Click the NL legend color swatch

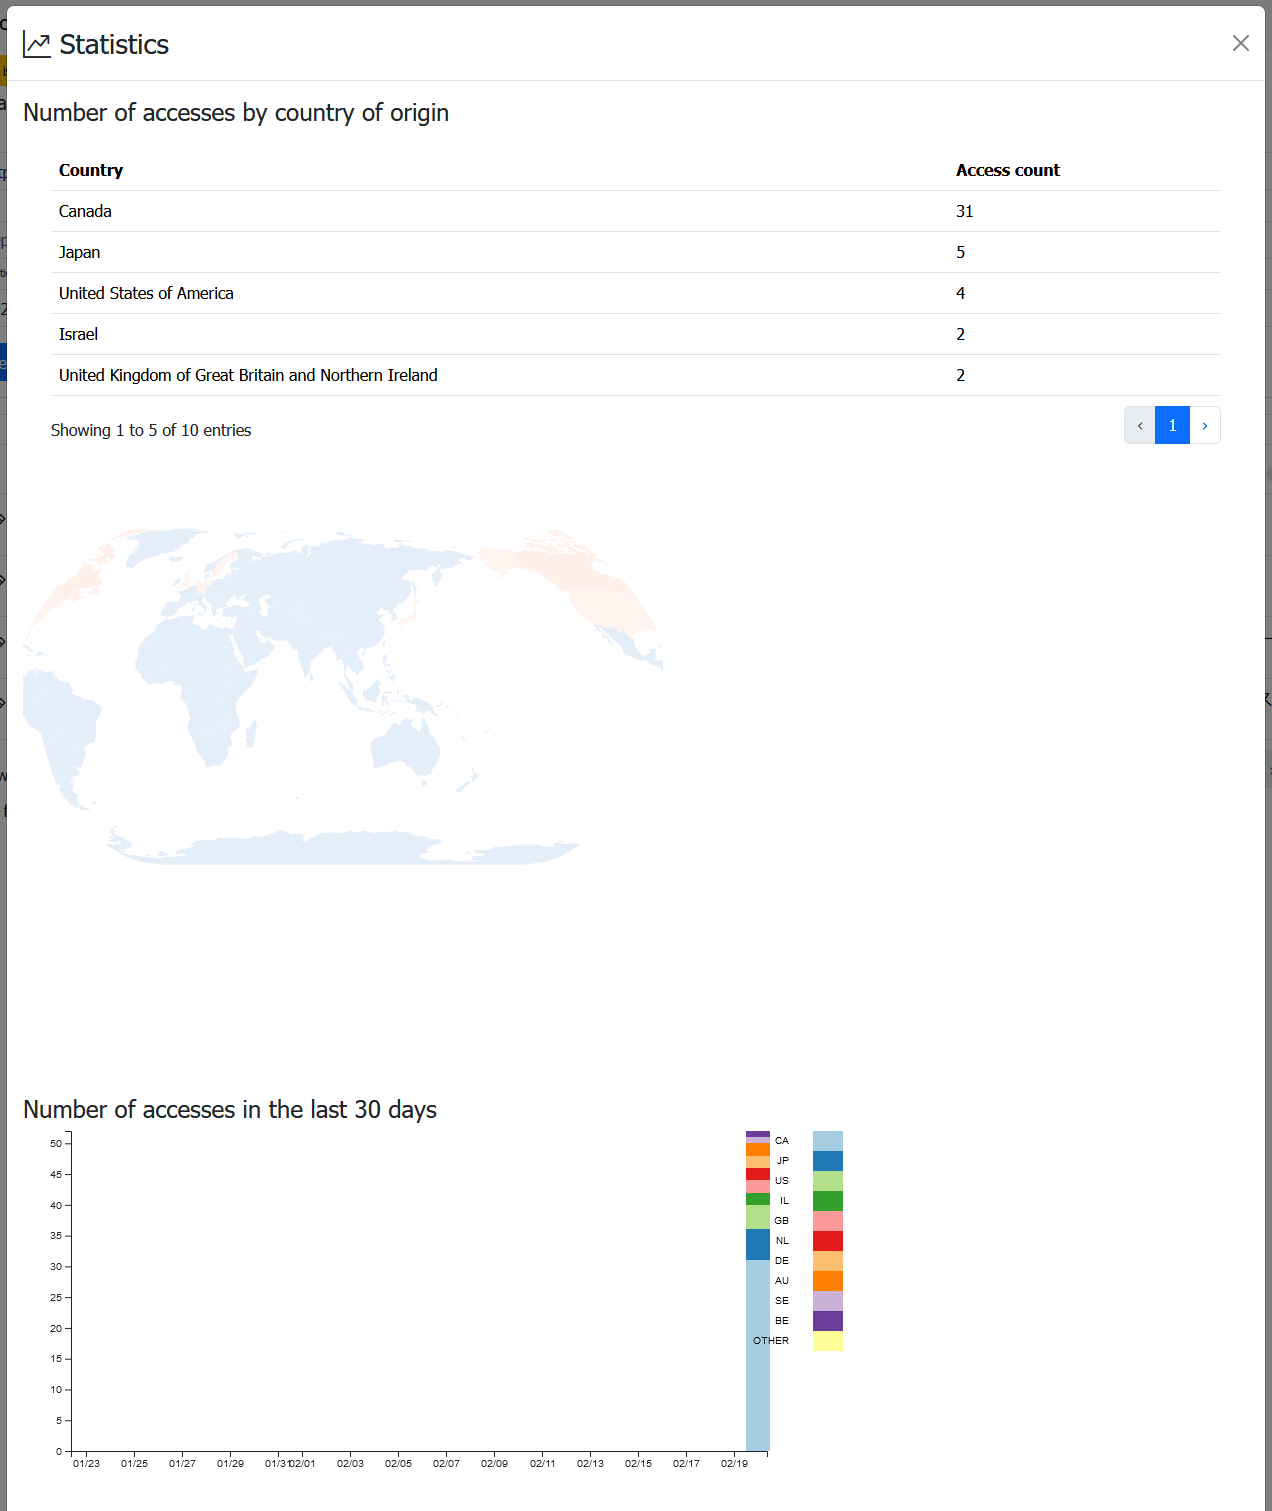[x=828, y=1241]
